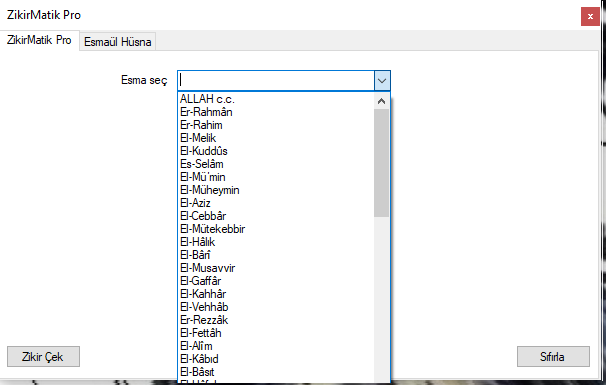Select El-Melik list entry
The height and width of the screenshot is (385, 606).
[x=276, y=138]
